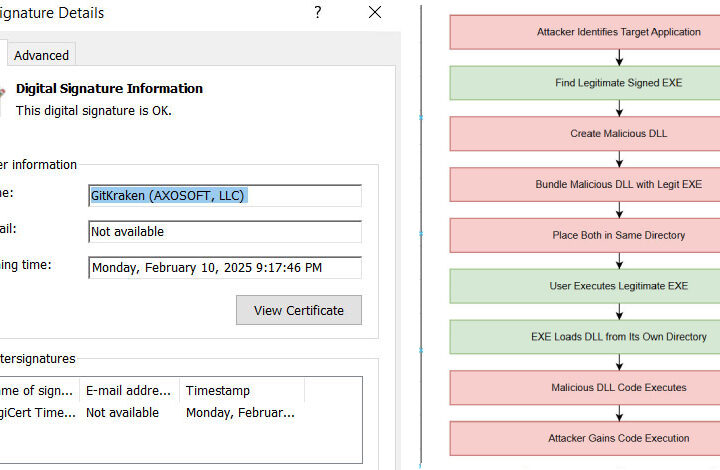The image size is (720, 470).
Task: Click the View Certificate button
Action: pos(299,310)
